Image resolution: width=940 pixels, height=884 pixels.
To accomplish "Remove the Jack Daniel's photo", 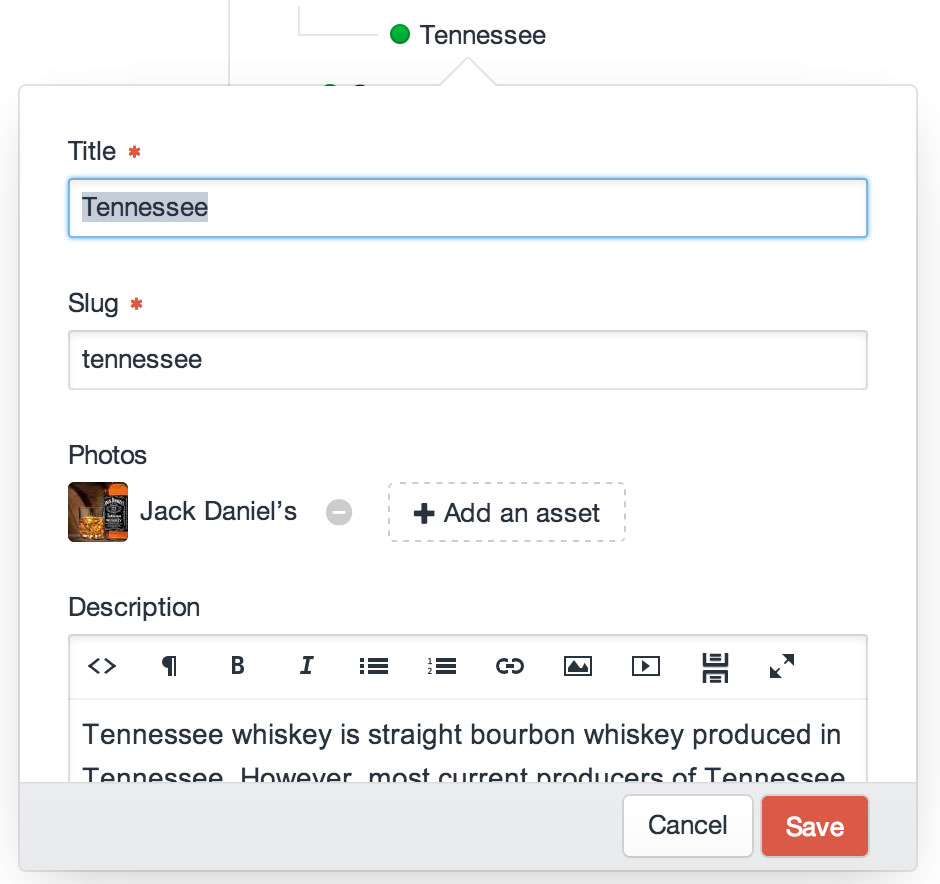I will click(339, 512).
